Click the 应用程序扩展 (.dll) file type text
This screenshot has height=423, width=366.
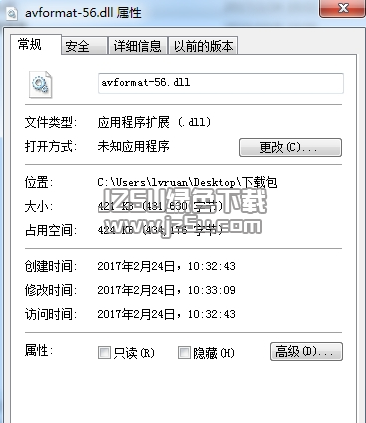[154, 122]
